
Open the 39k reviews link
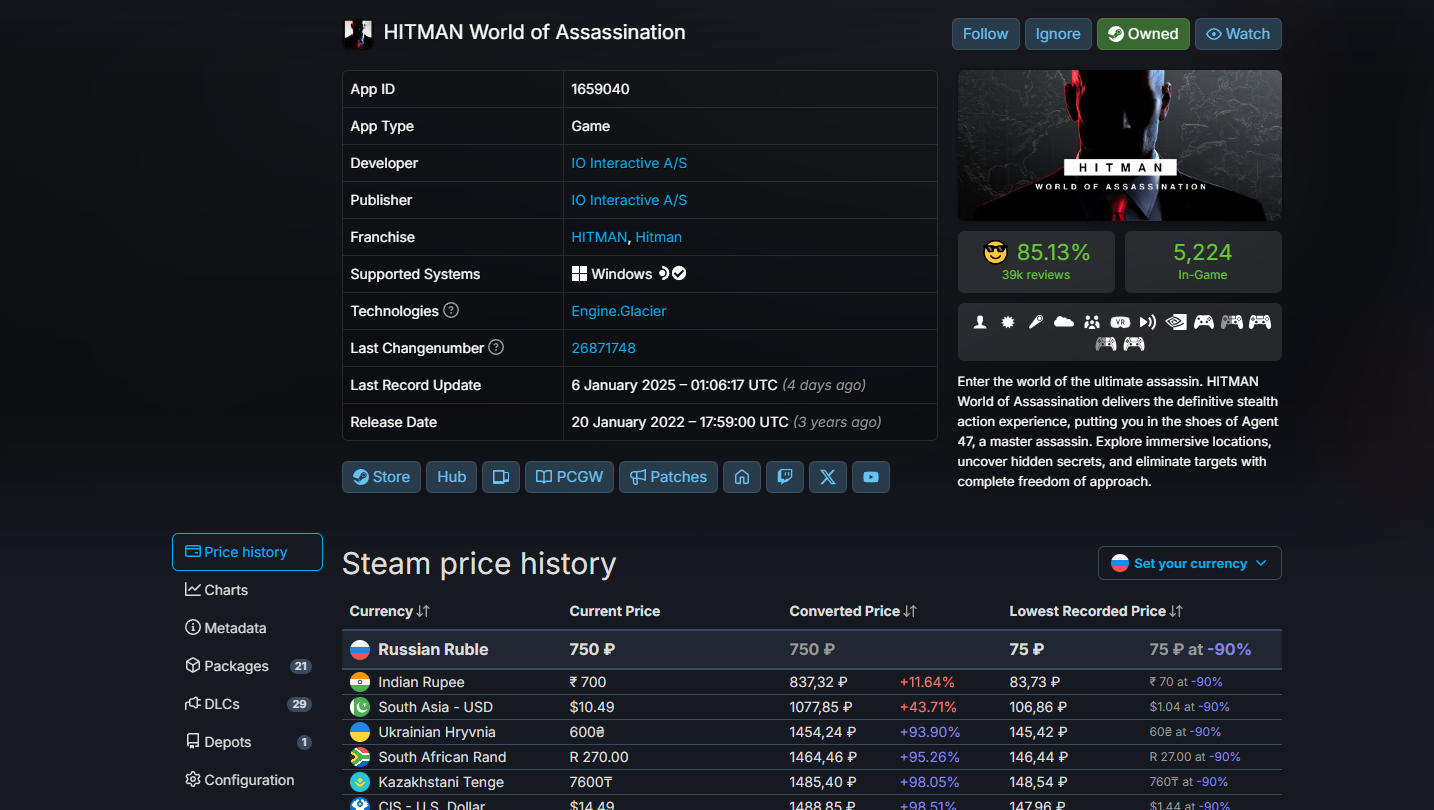pyautogui.click(x=1036, y=275)
